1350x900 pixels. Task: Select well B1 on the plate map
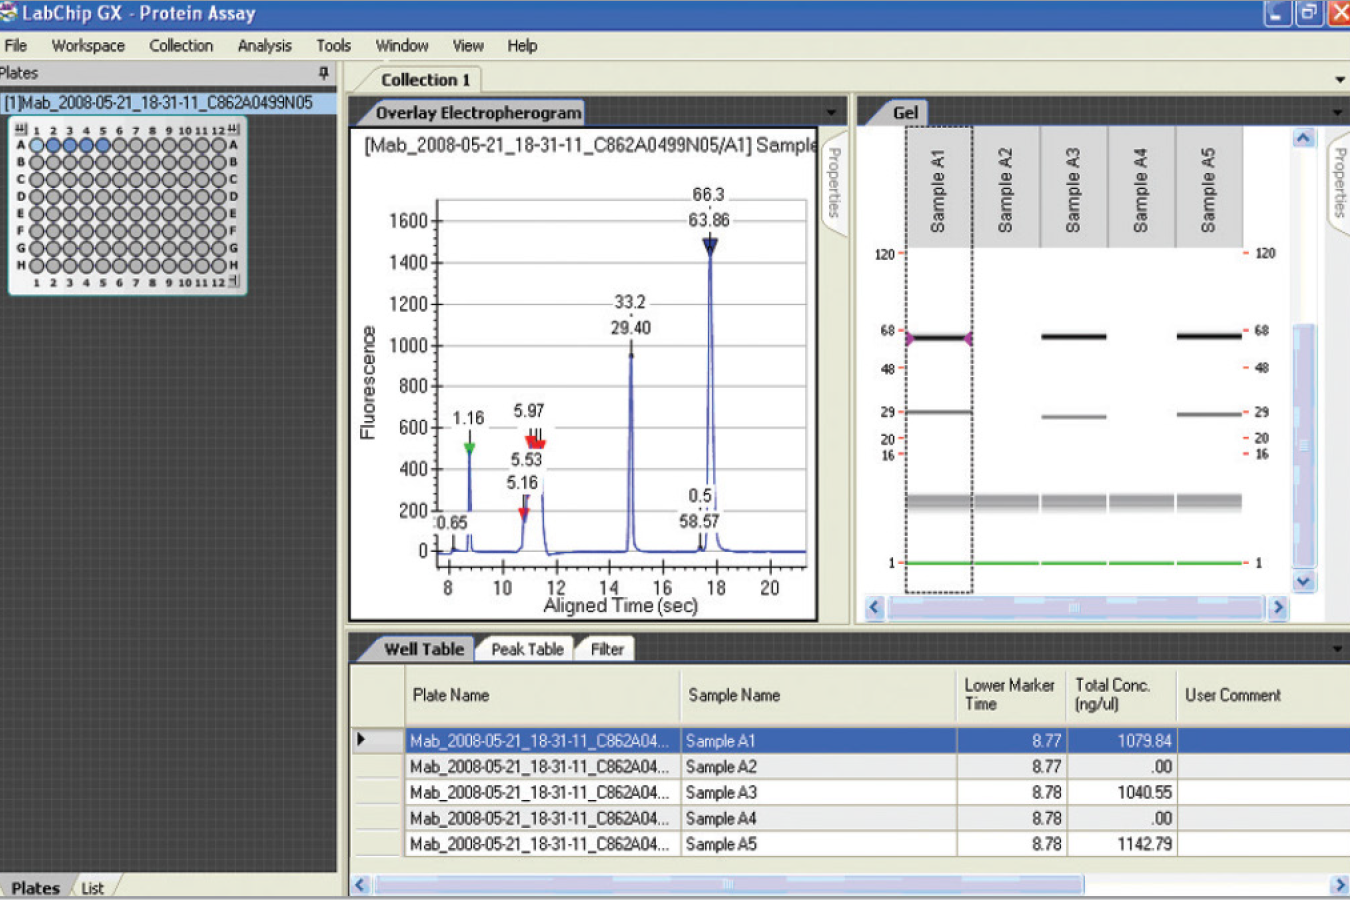(x=35, y=163)
